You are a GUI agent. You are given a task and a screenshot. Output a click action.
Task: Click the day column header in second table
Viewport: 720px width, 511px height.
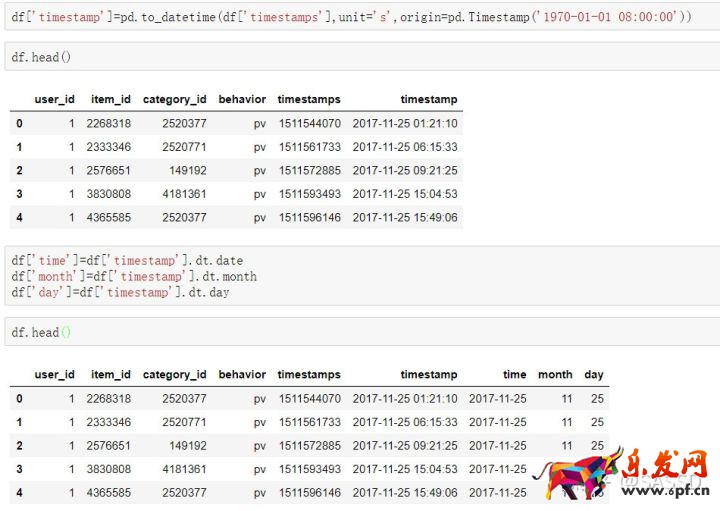(x=594, y=374)
